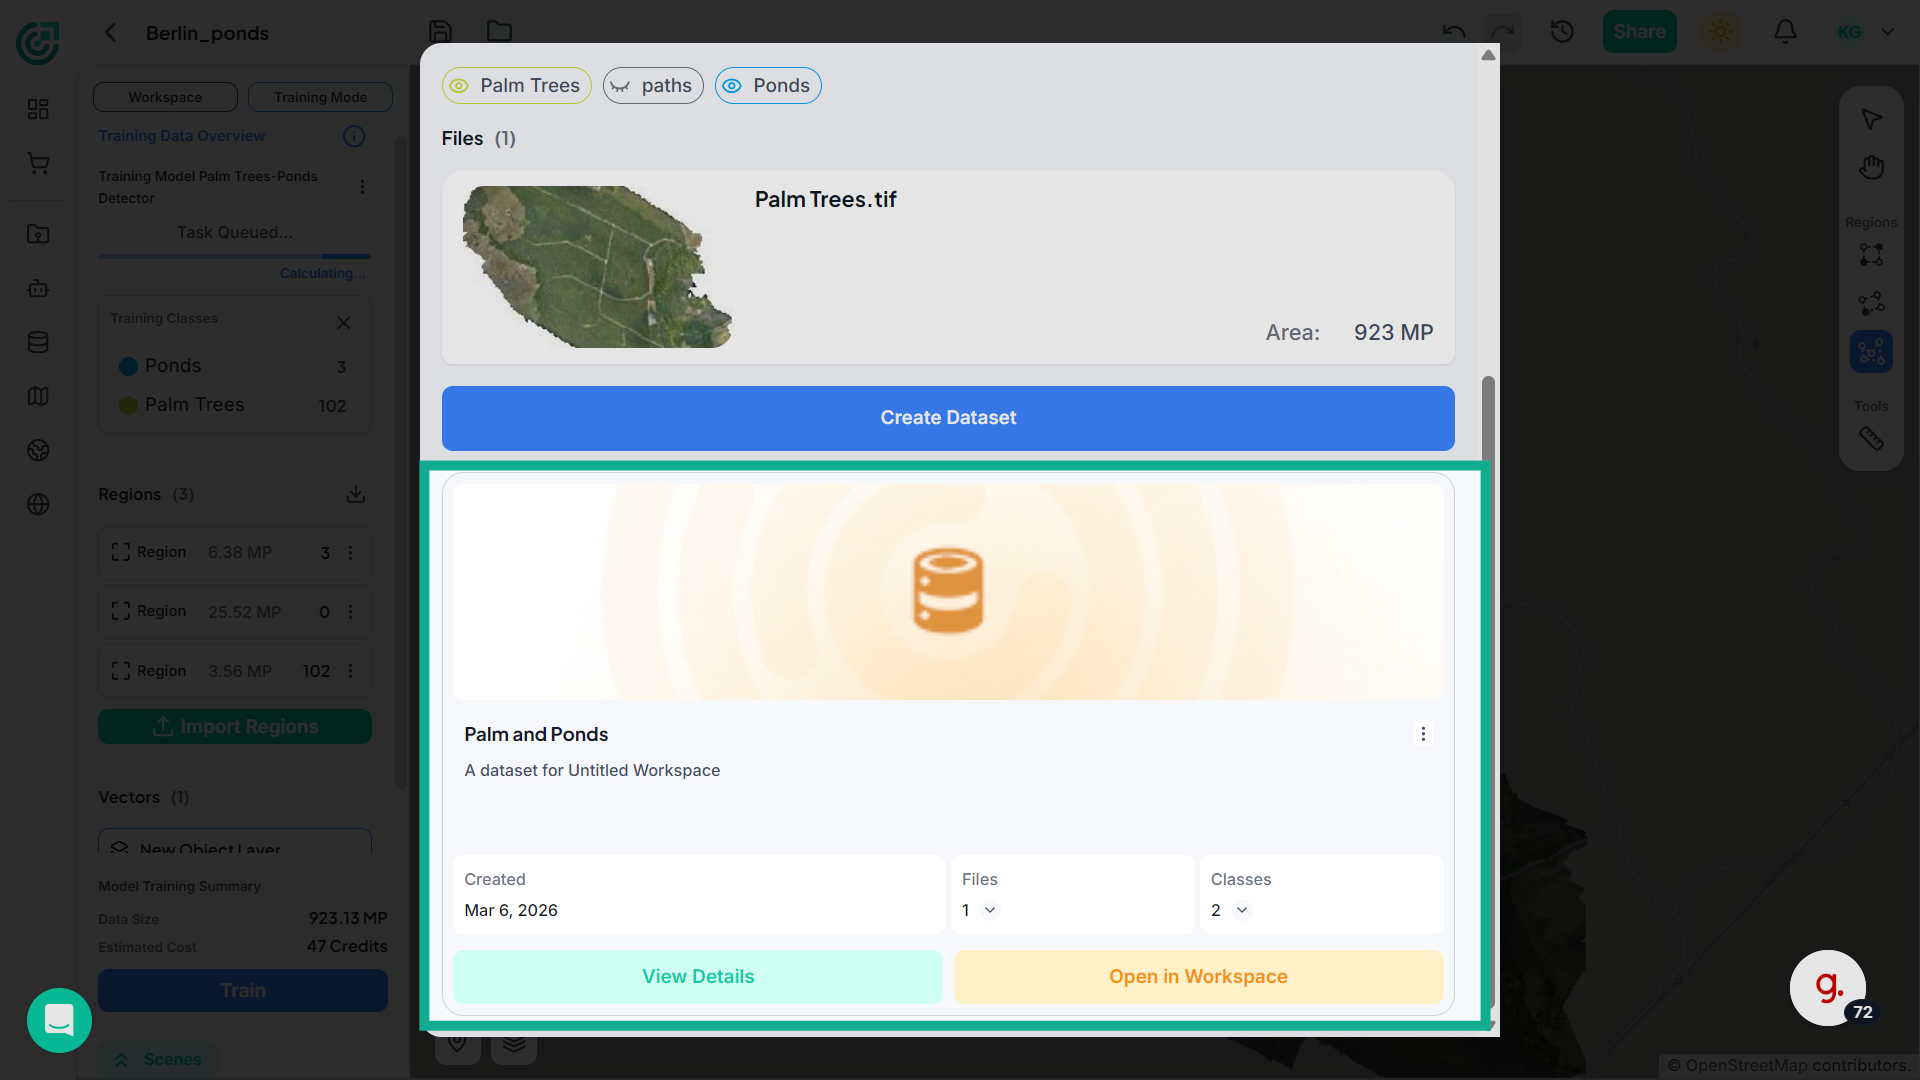This screenshot has width=1920, height=1080.
Task: Open the database sidebar icon
Action: [x=38, y=342]
